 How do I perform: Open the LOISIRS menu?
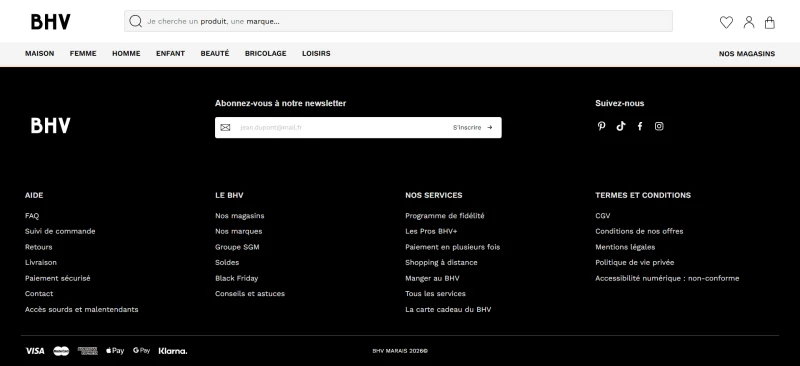(x=316, y=54)
